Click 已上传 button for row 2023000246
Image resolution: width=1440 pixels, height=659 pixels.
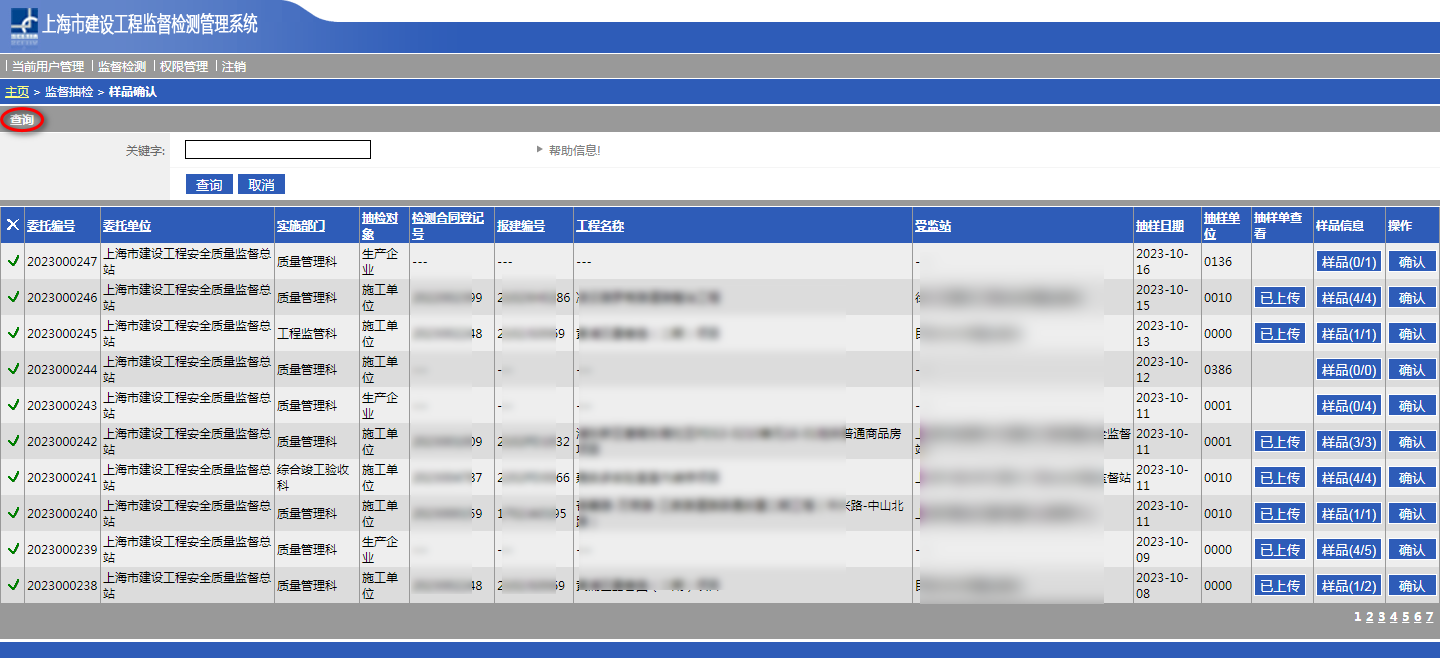pyautogui.click(x=1279, y=298)
